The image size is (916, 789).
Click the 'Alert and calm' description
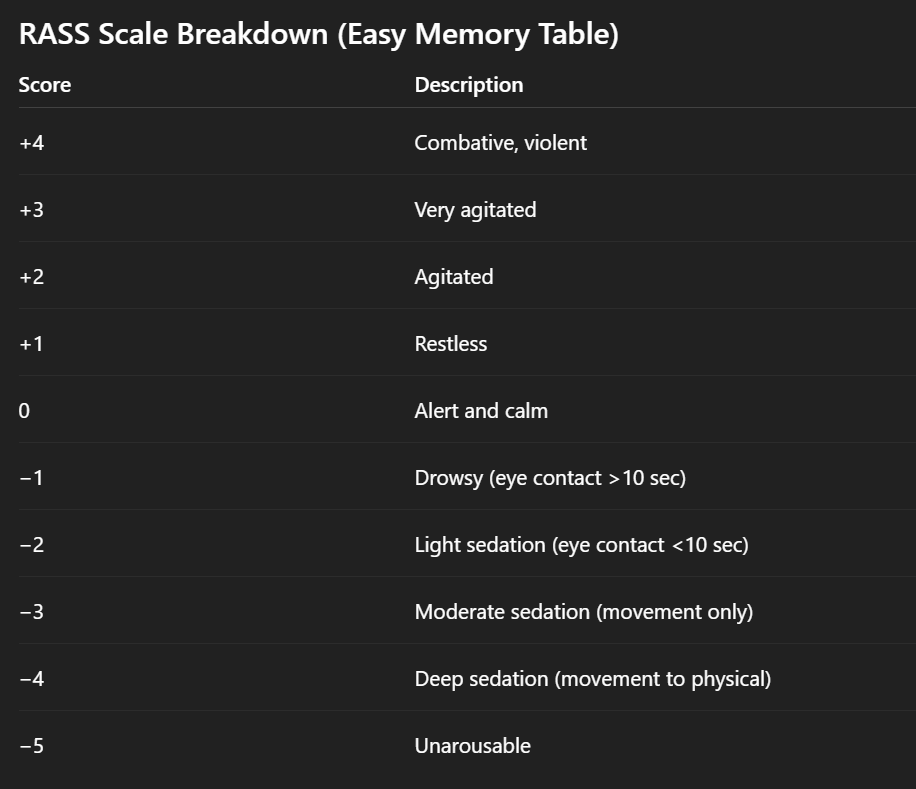pos(481,411)
